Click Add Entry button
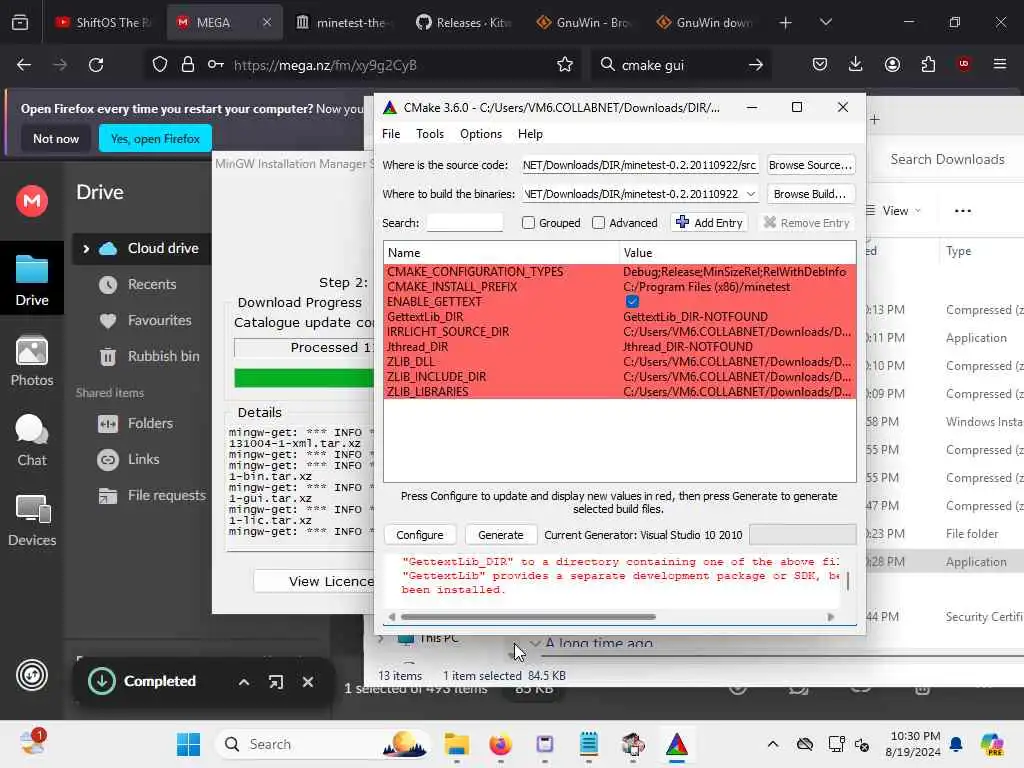The image size is (1024, 768). click(709, 223)
